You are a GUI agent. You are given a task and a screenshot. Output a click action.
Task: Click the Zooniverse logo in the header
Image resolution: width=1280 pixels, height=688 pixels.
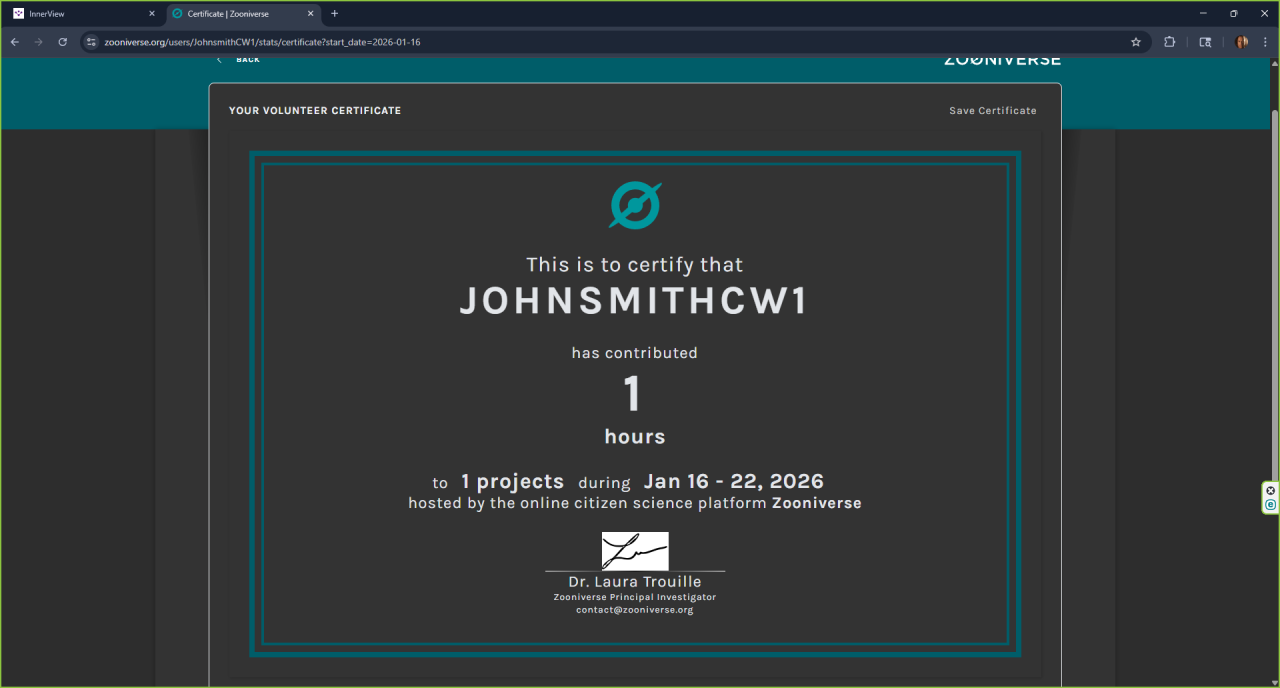tap(1002, 60)
